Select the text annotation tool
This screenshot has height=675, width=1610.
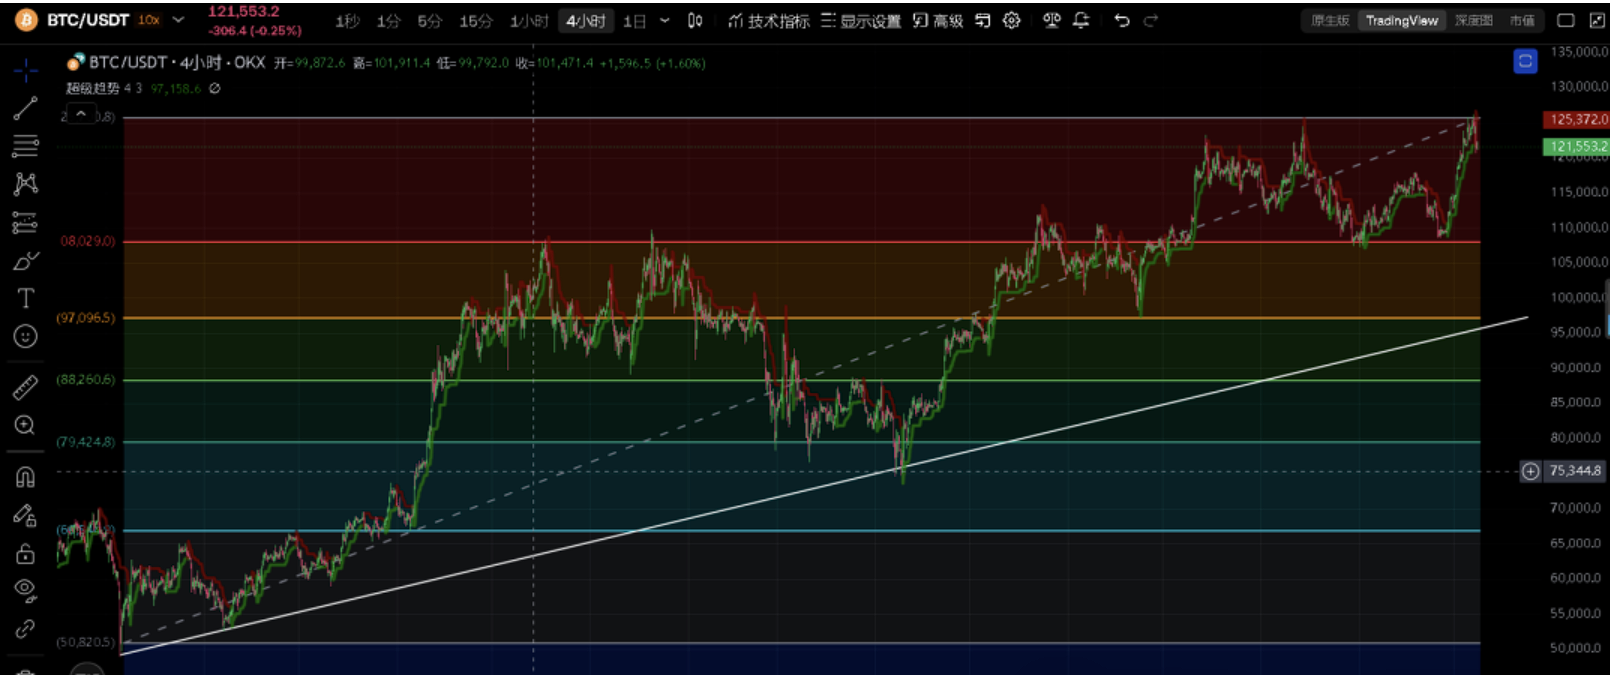pos(25,298)
